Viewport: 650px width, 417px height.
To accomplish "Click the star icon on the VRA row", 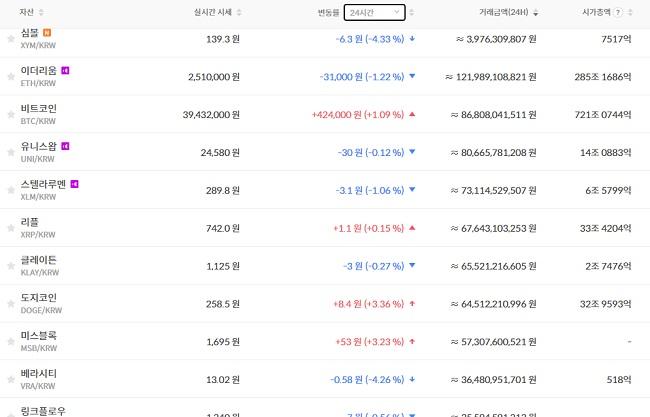I will pyautogui.click(x=11, y=378).
